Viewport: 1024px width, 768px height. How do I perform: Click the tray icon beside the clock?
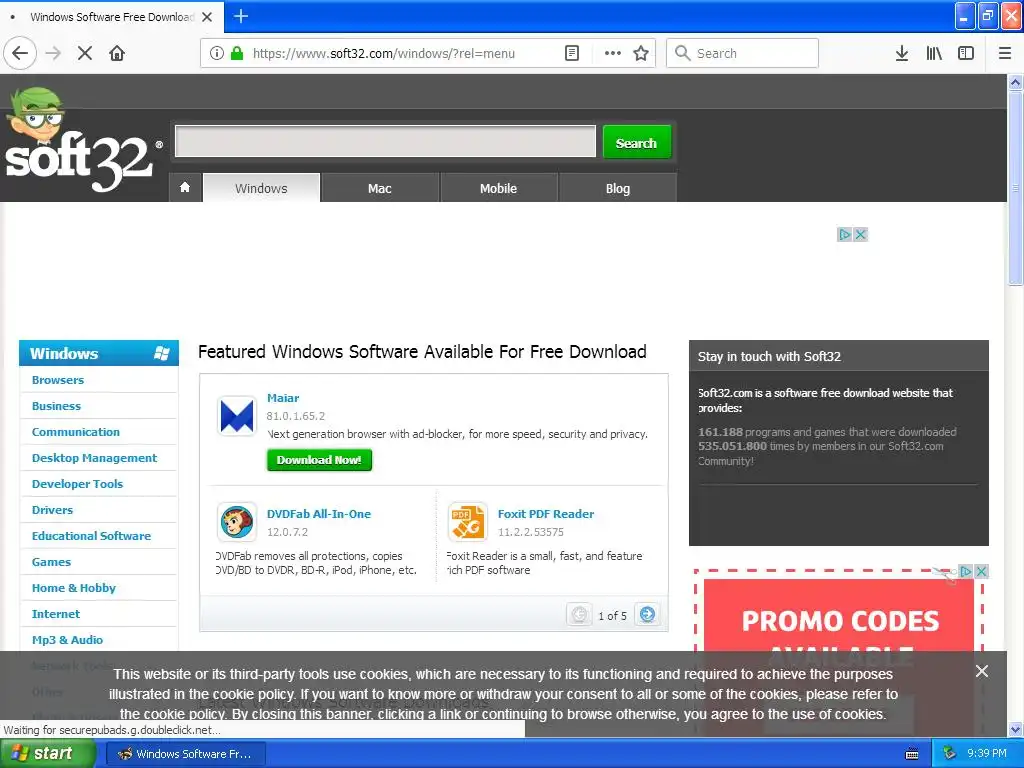point(950,754)
